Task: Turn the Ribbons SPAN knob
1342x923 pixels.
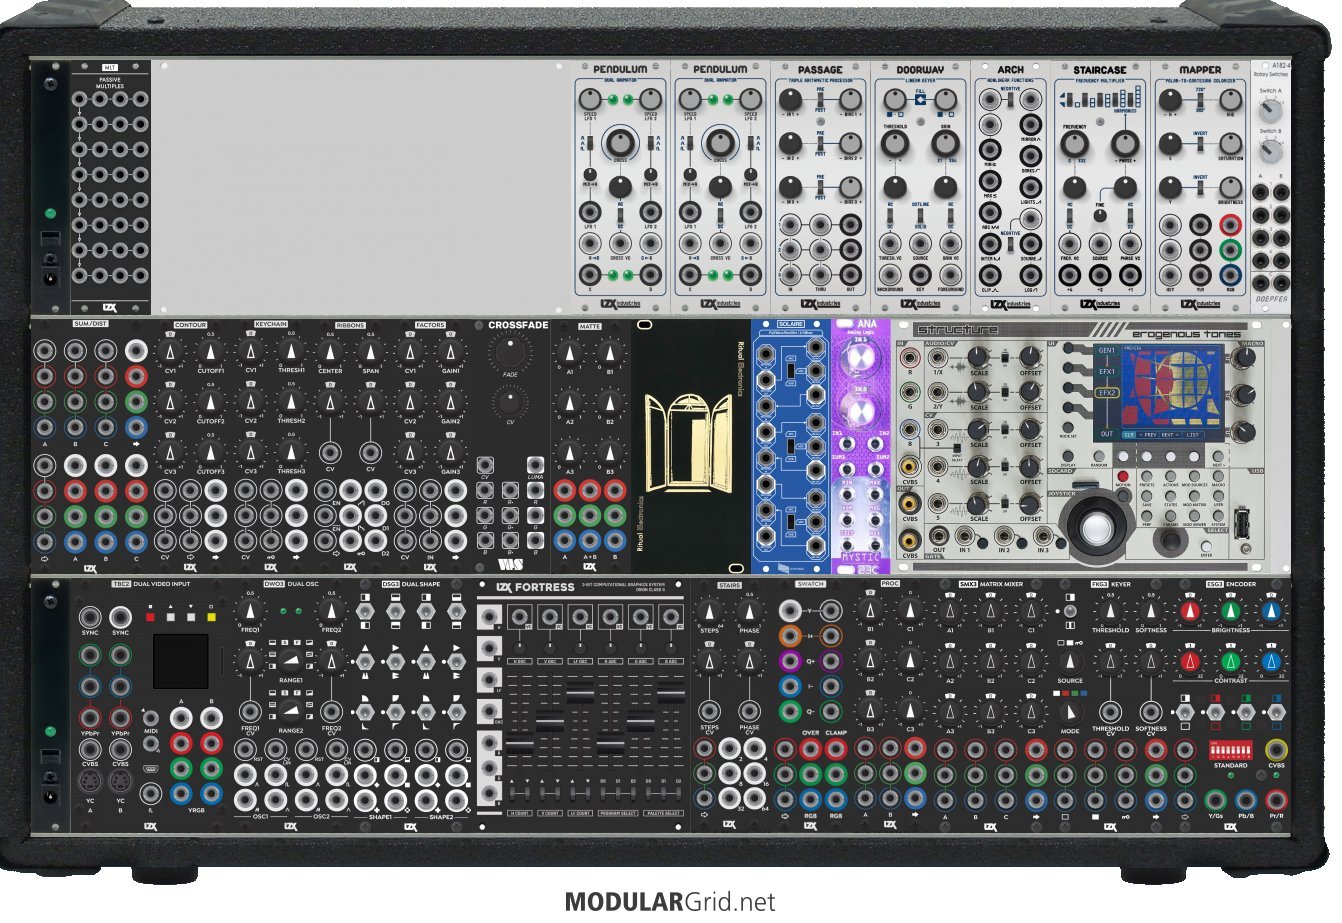Action: (370, 351)
